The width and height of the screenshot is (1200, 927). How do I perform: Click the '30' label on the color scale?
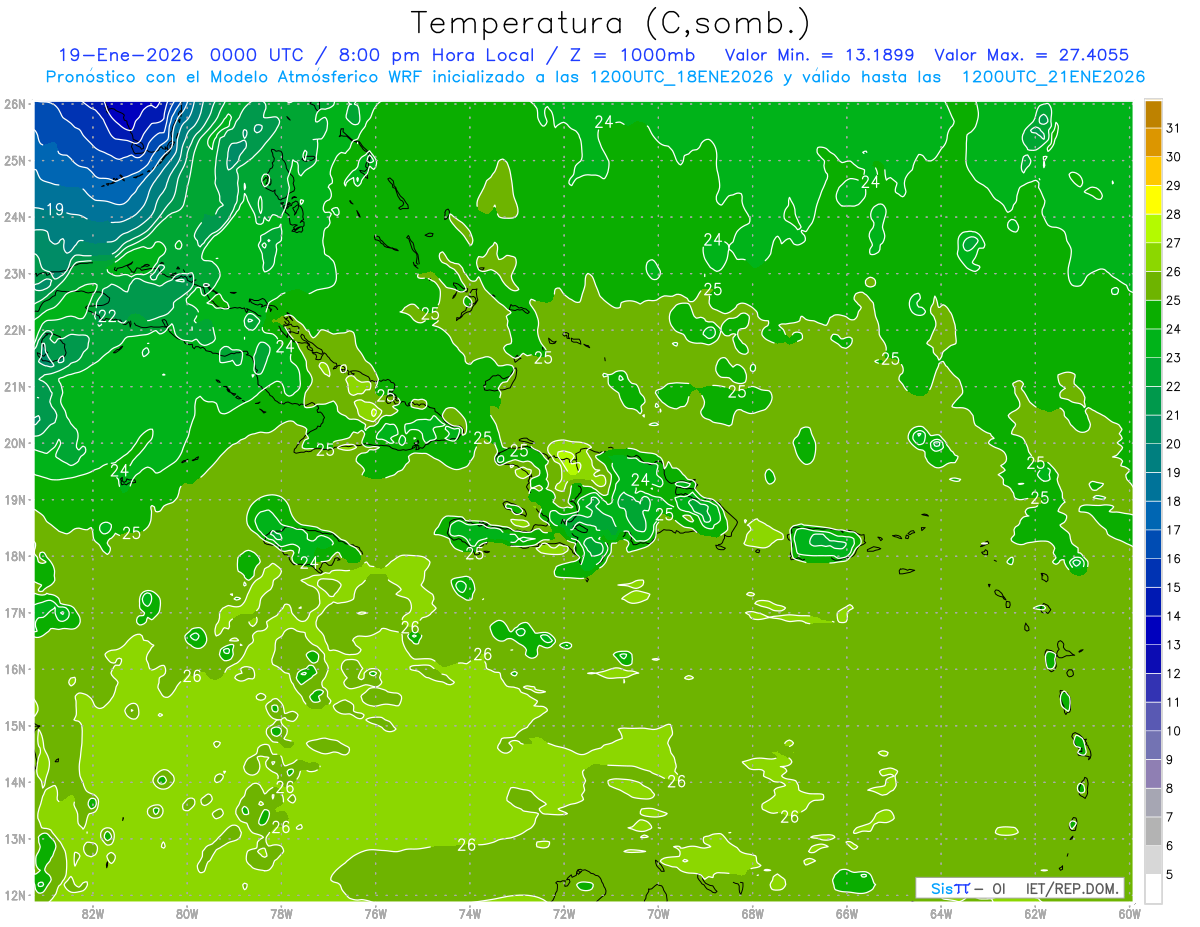[1173, 157]
